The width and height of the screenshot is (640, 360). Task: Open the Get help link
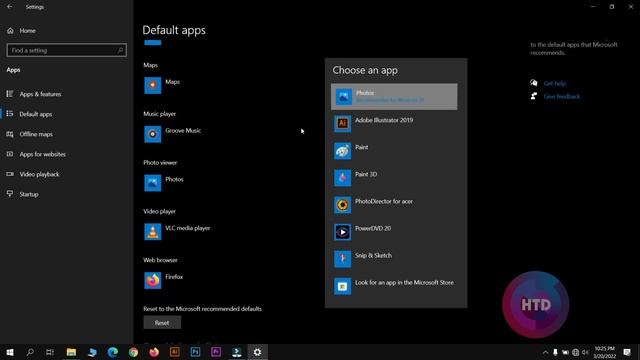point(554,83)
